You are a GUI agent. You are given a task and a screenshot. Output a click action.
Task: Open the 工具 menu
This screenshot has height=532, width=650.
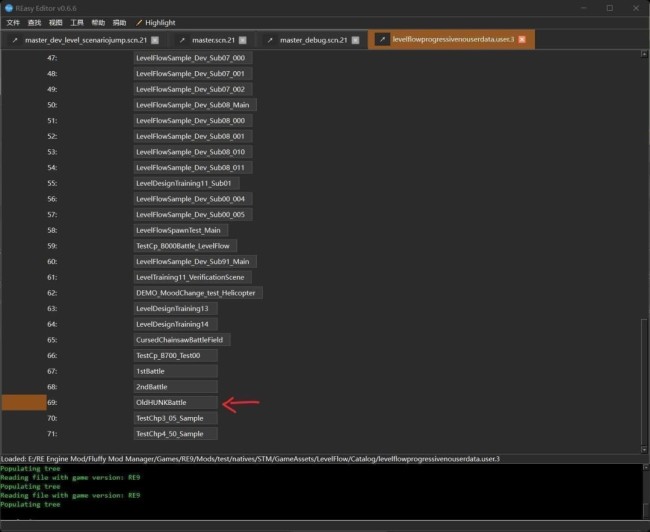tap(77, 23)
